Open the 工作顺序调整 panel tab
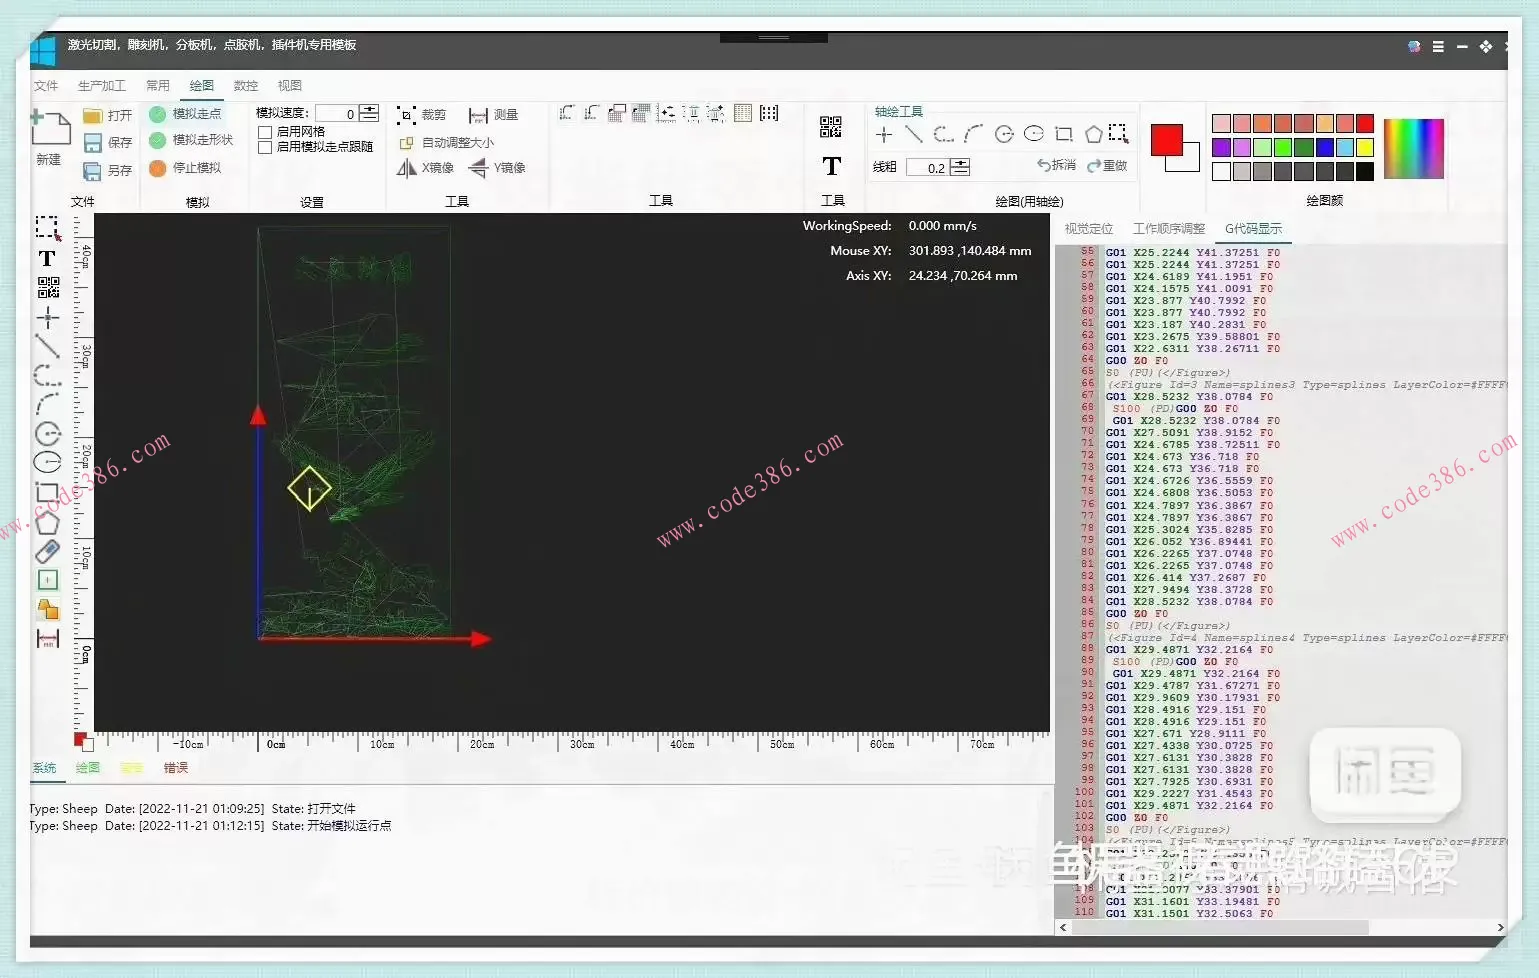1539x978 pixels. pos(1168,229)
